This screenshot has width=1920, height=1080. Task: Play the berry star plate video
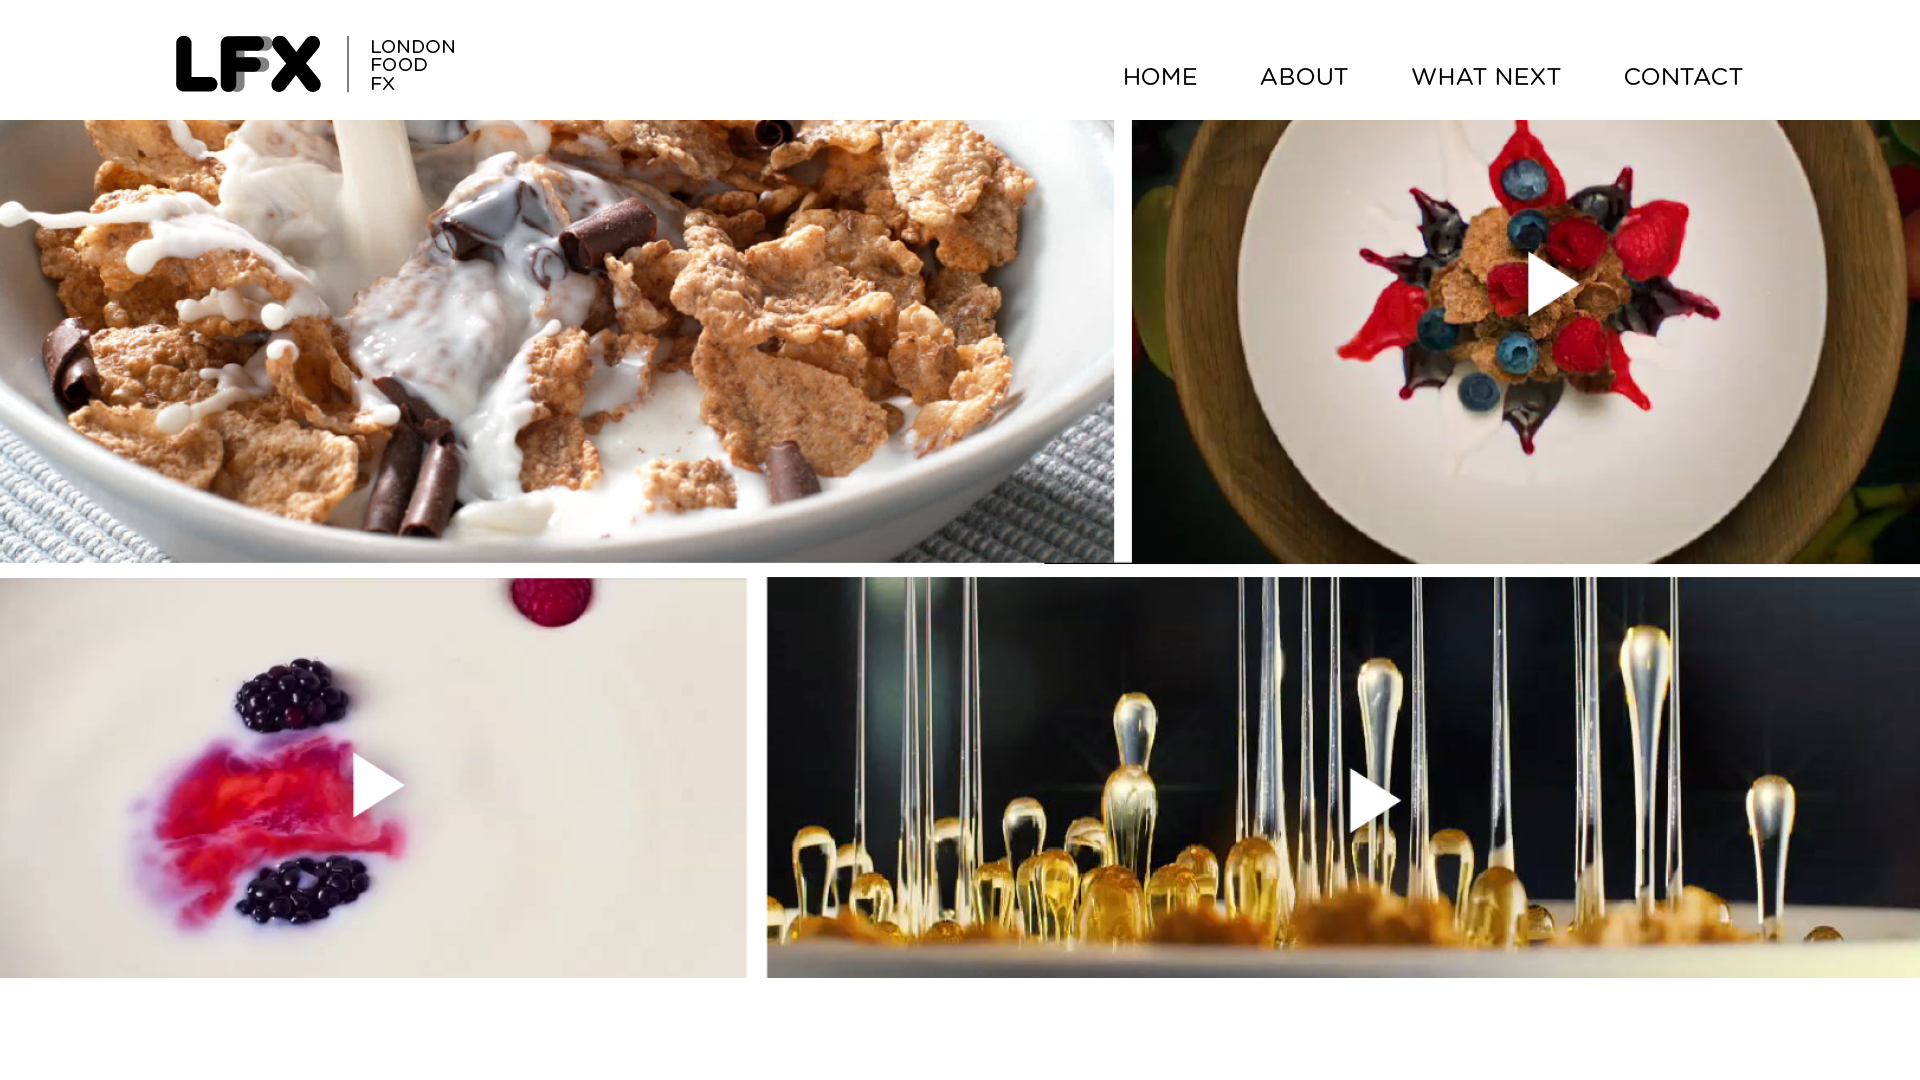coord(1552,284)
